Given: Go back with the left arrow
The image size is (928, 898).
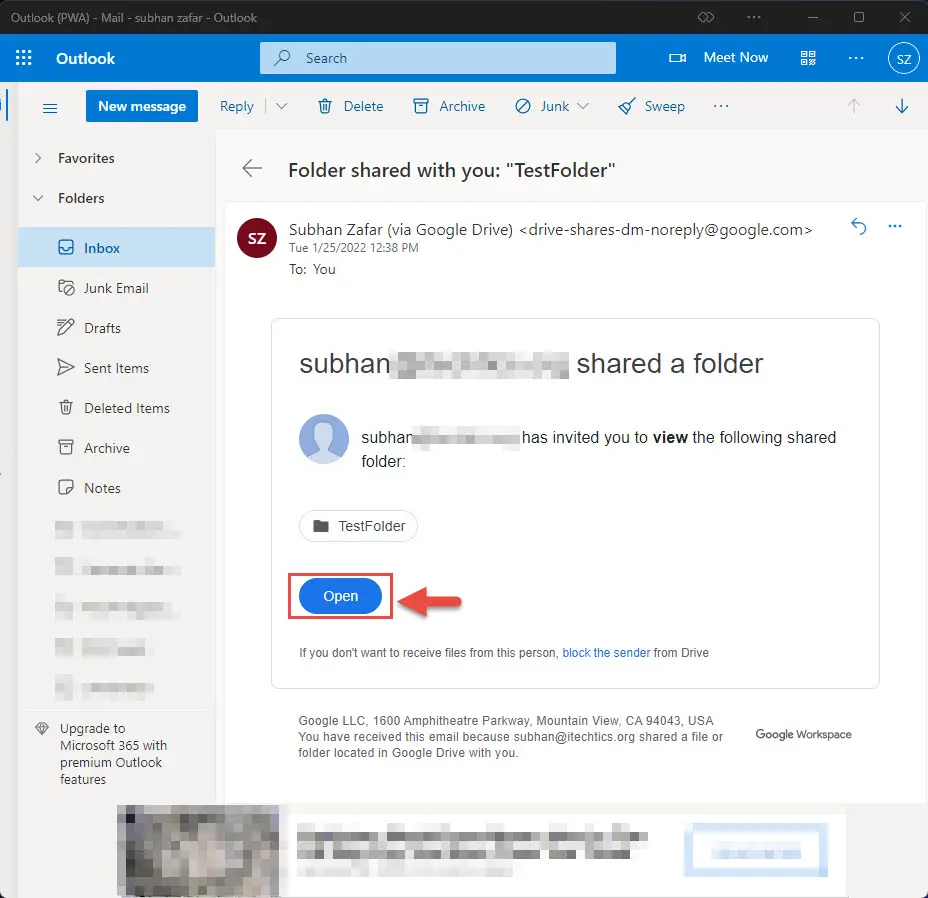Looking at the screenshot, I should click(x=252, y=168).
